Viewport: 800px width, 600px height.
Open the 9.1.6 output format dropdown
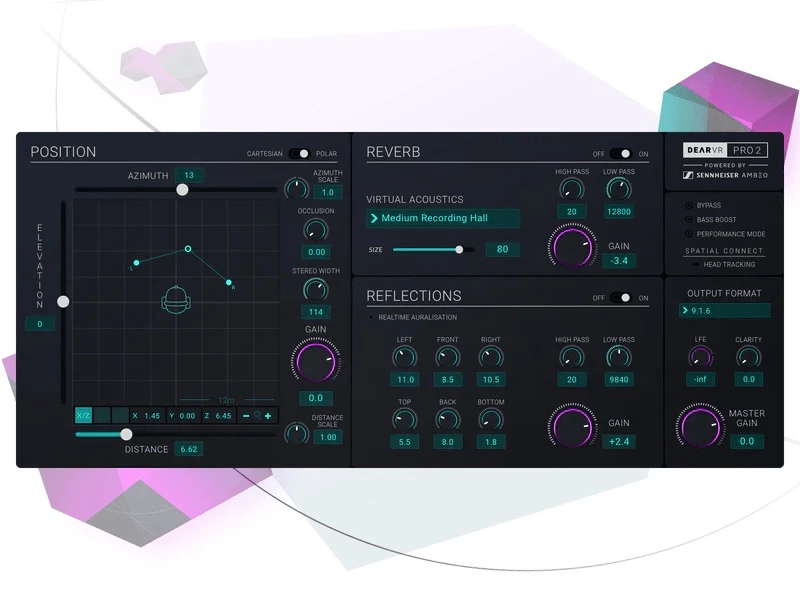724,310
